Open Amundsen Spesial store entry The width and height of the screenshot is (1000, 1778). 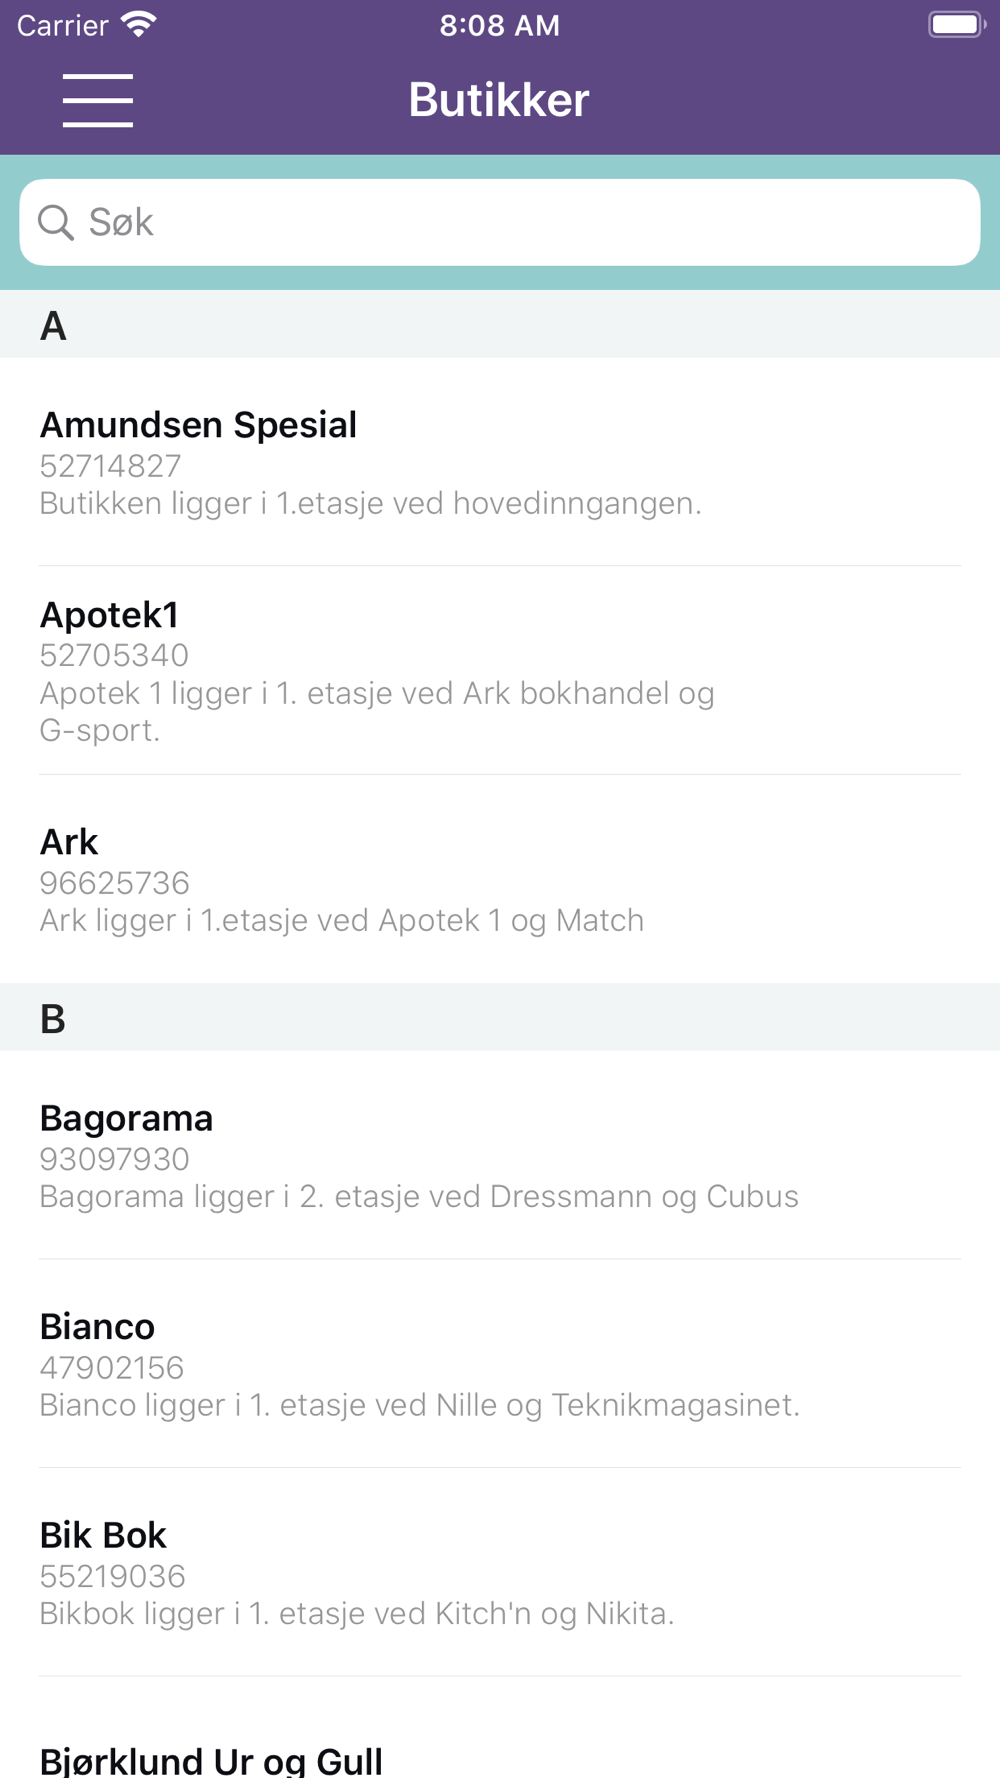[500, 462]
